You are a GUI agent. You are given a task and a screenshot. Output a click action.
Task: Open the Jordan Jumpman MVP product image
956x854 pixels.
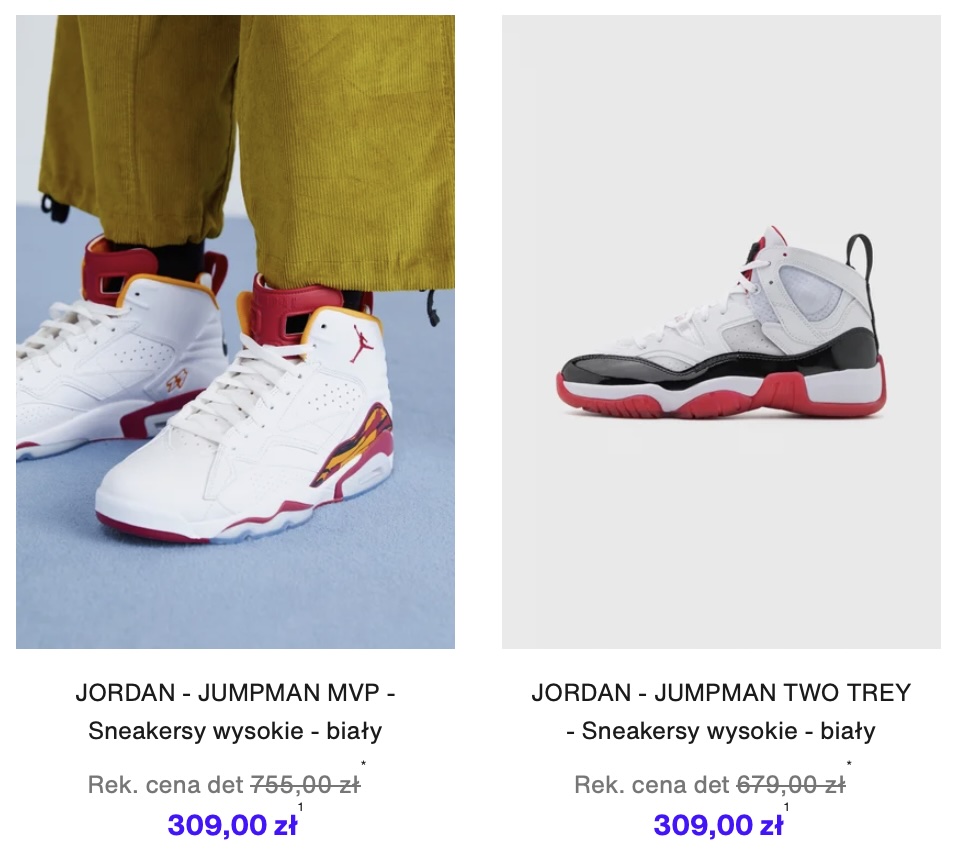(235, 332)
